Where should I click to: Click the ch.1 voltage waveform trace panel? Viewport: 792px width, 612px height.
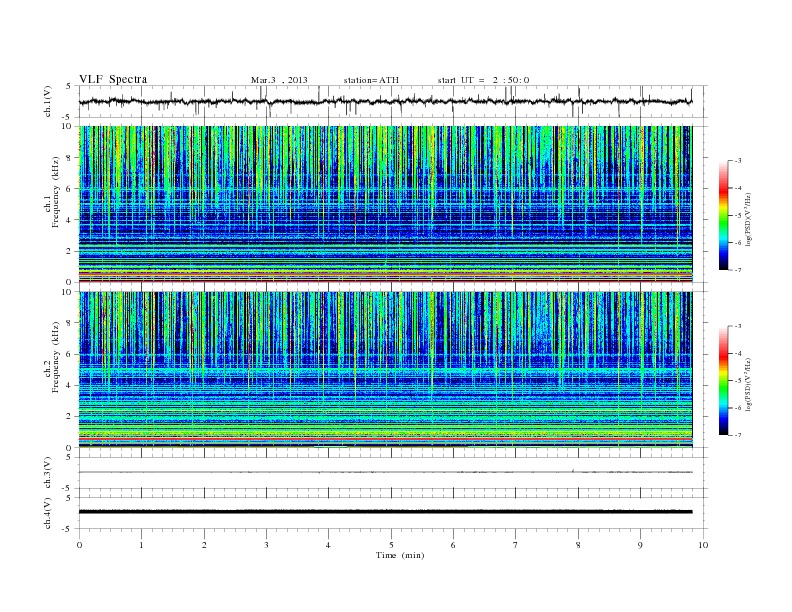tap(393, 101)
